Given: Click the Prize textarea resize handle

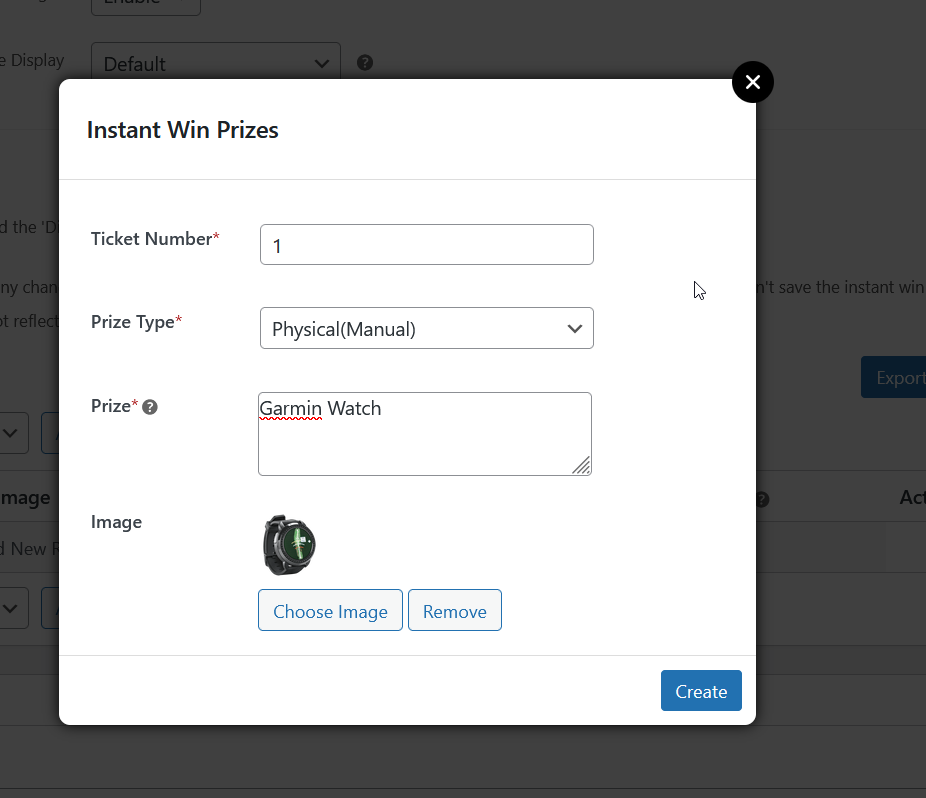Looking at the screenshot, I should (581, 465).
